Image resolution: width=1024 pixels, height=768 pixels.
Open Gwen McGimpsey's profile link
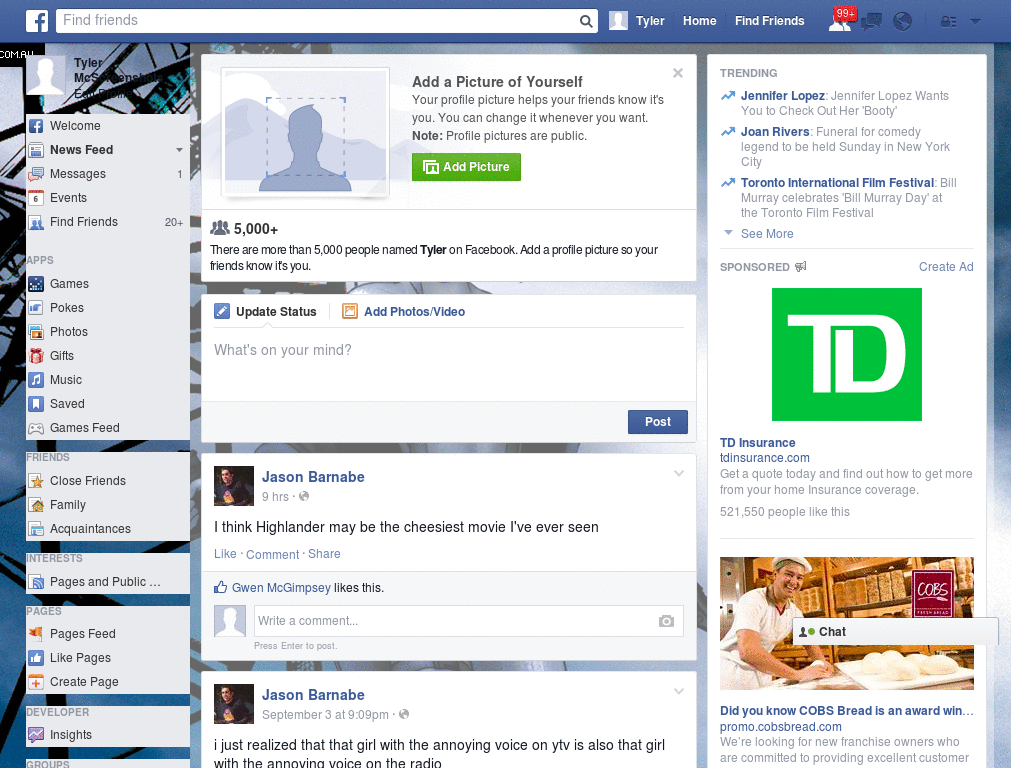click(281, 588)
